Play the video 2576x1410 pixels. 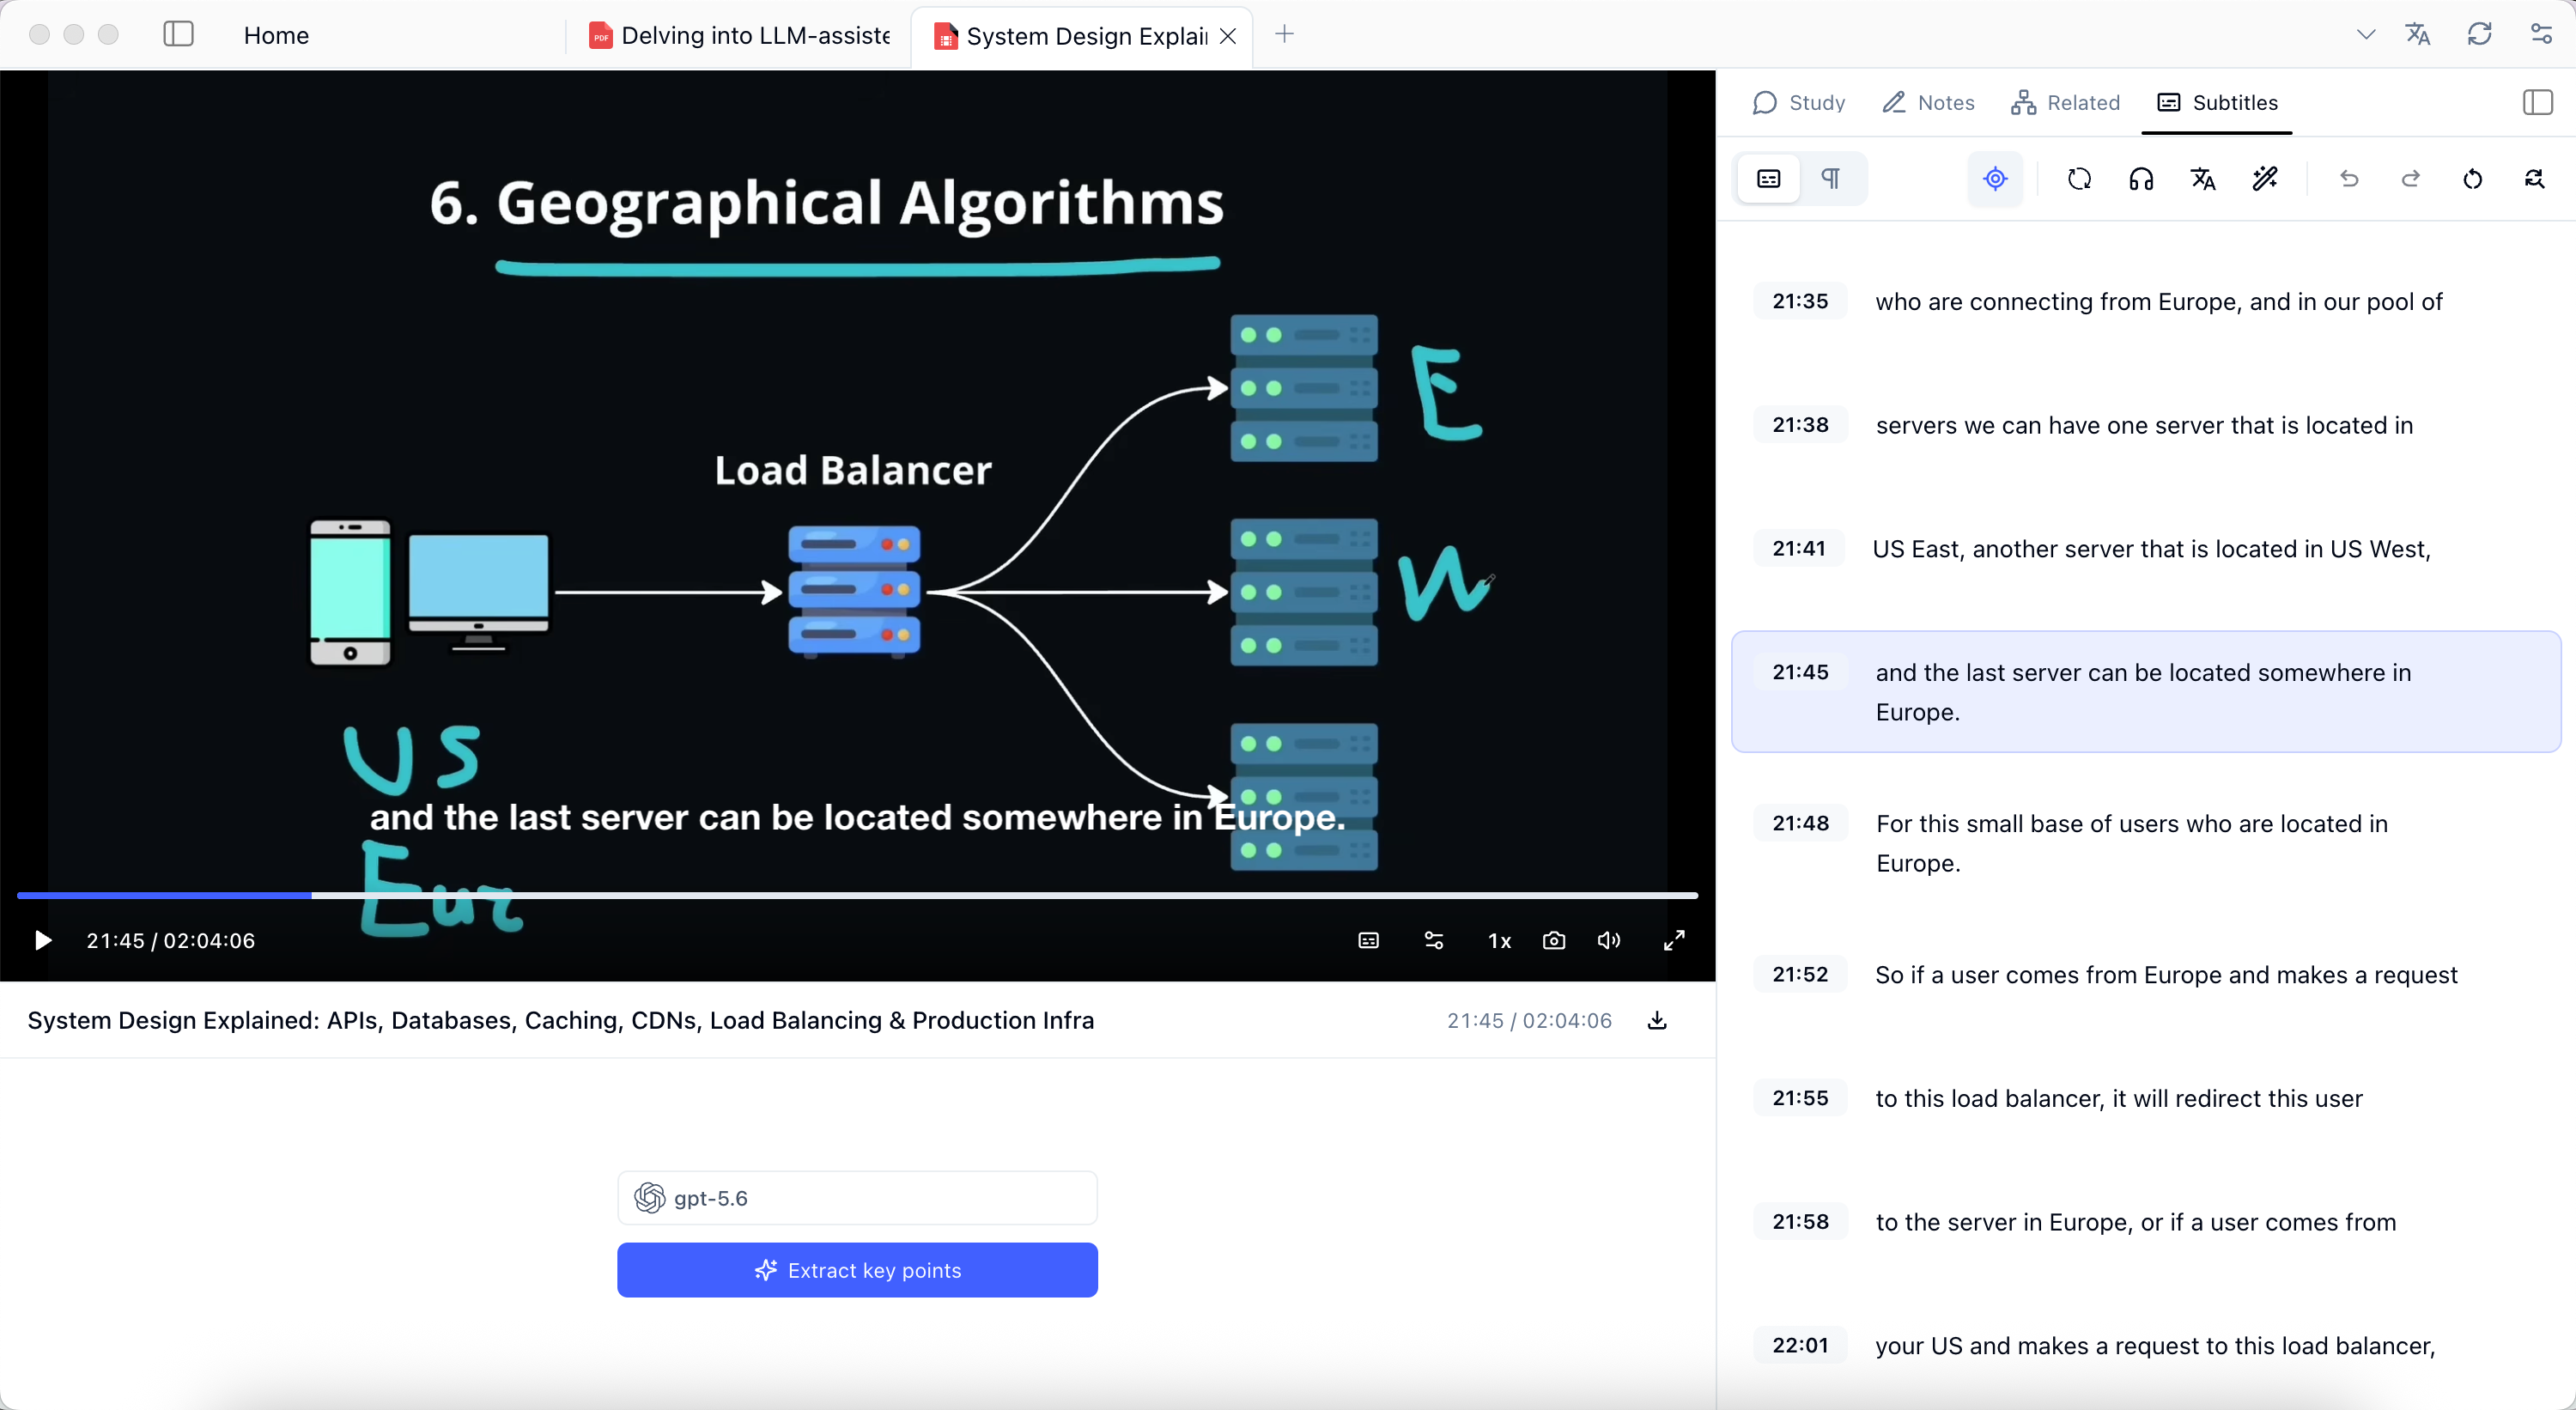click(x=42, y=940)
